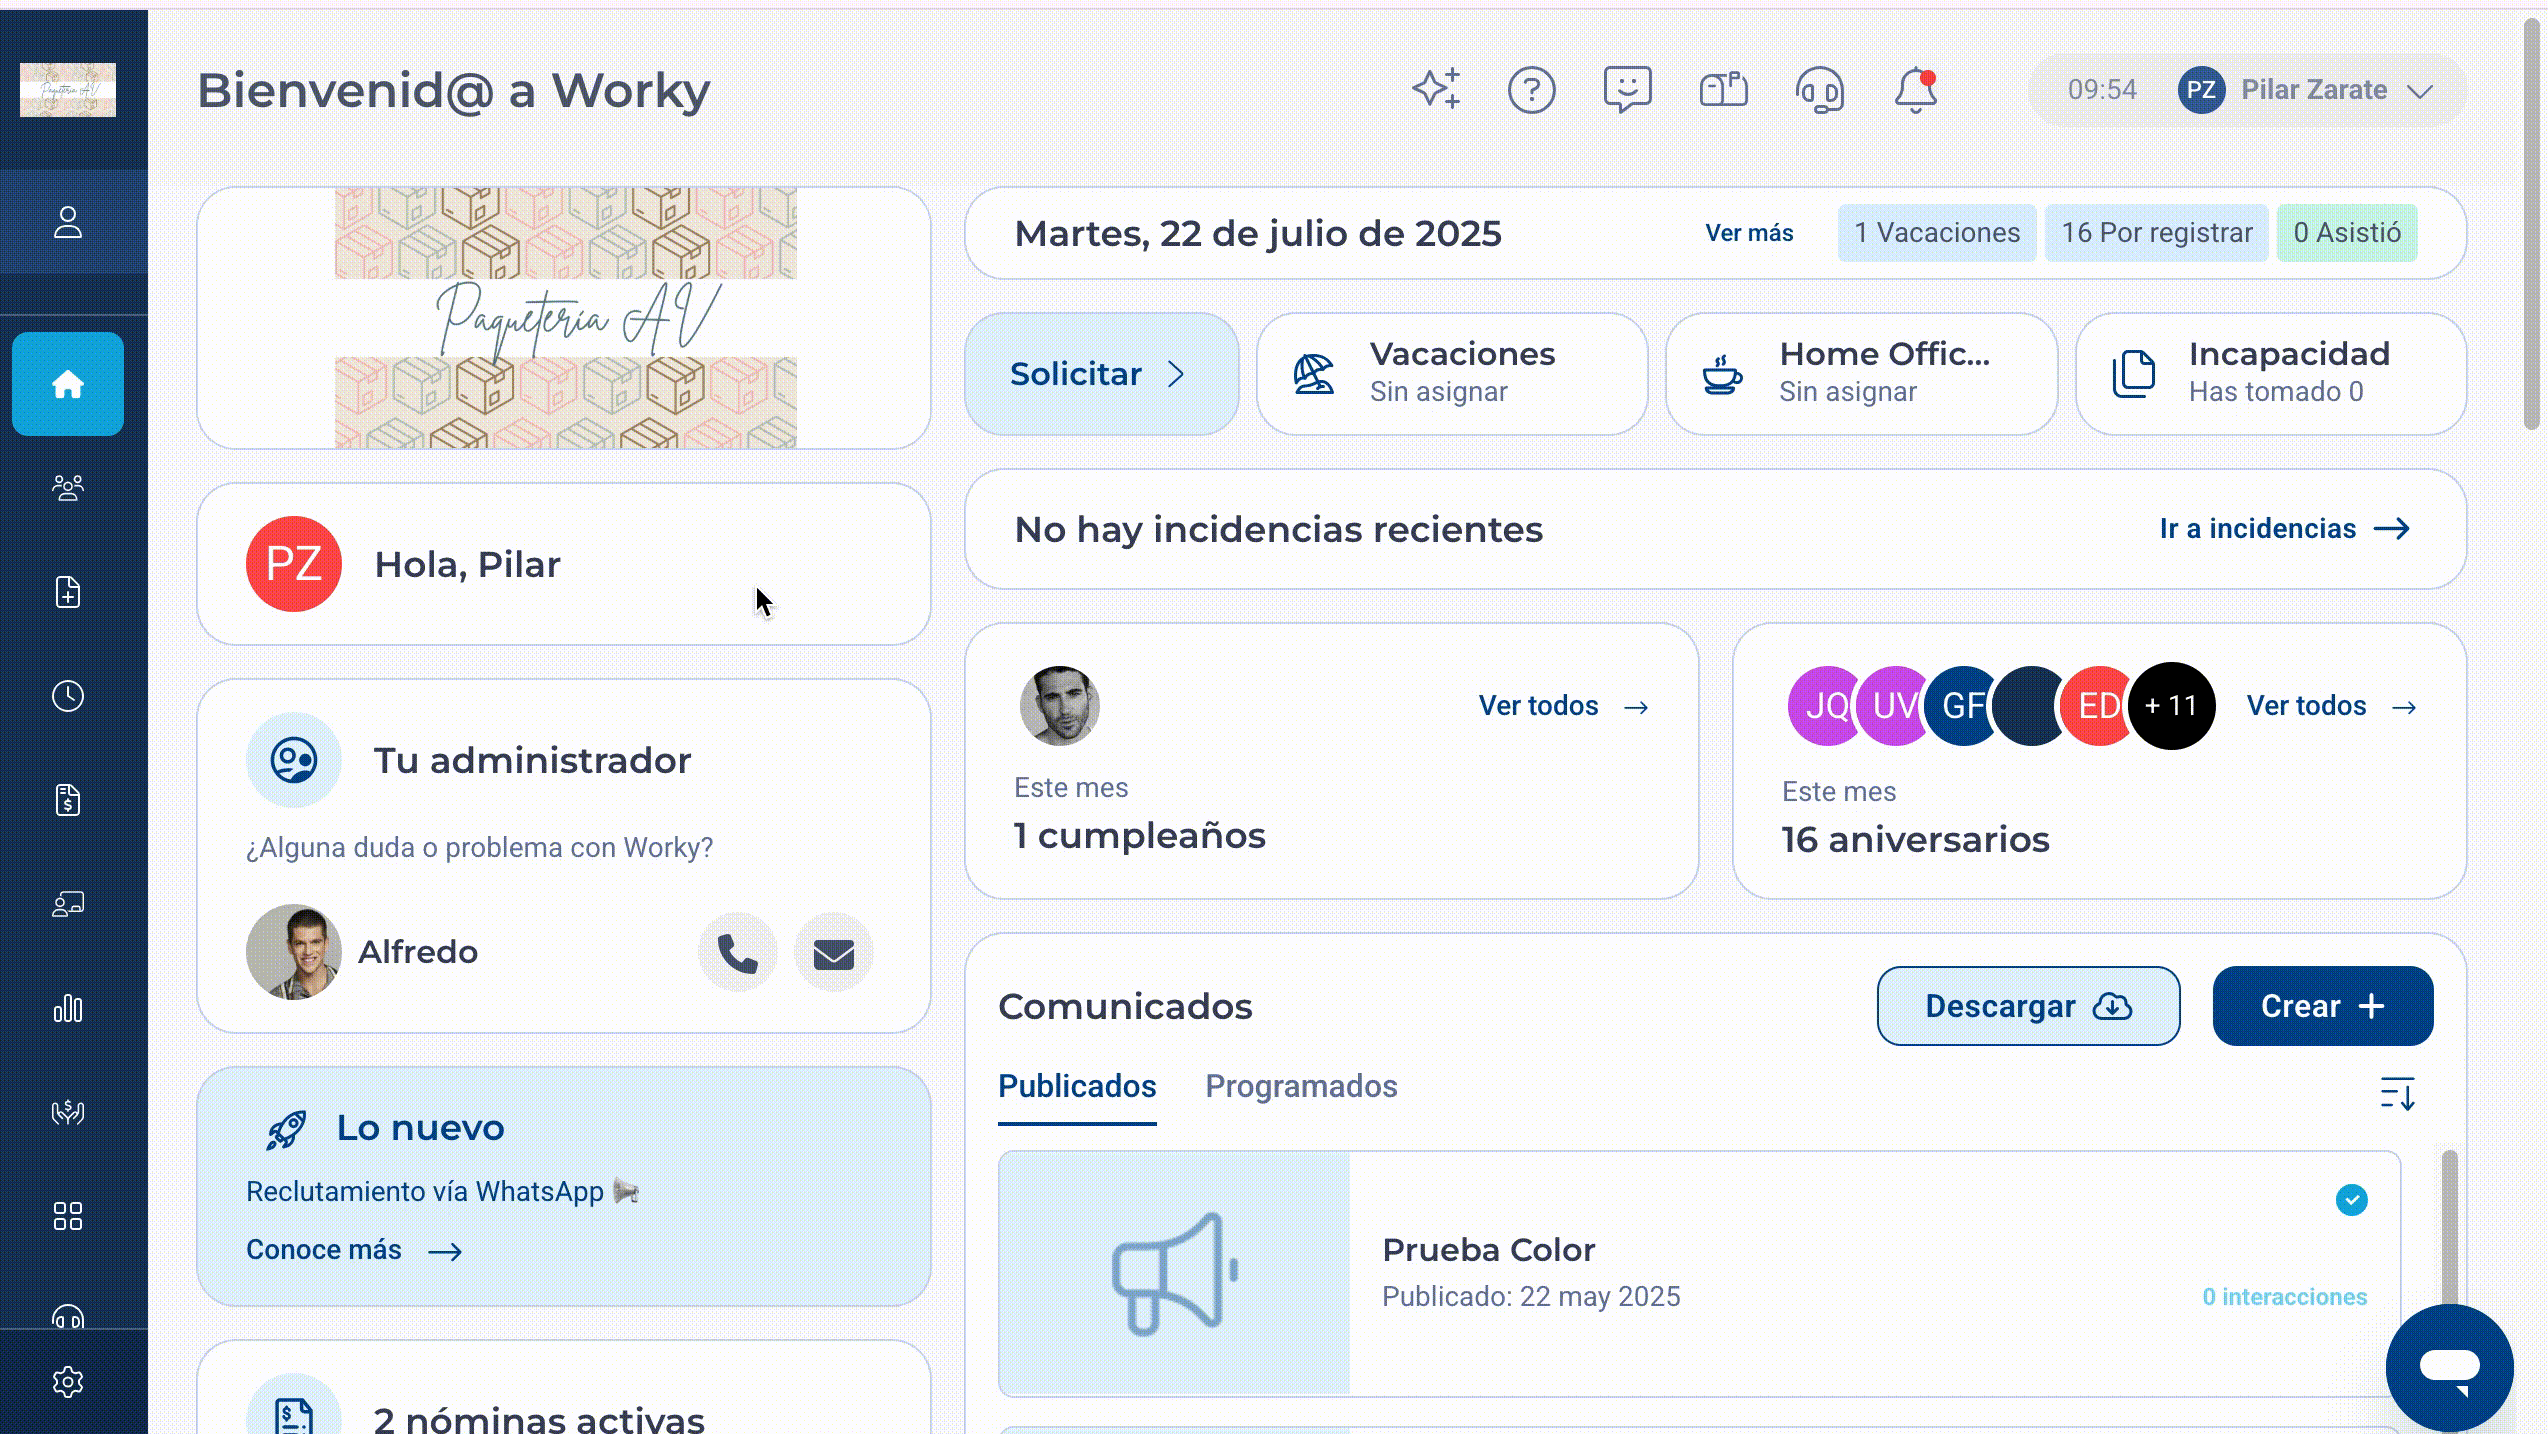The width and height of the screenshot is (2548, 1434).
Task: Click the JQ anniversary avatar
Action: 1826,706
